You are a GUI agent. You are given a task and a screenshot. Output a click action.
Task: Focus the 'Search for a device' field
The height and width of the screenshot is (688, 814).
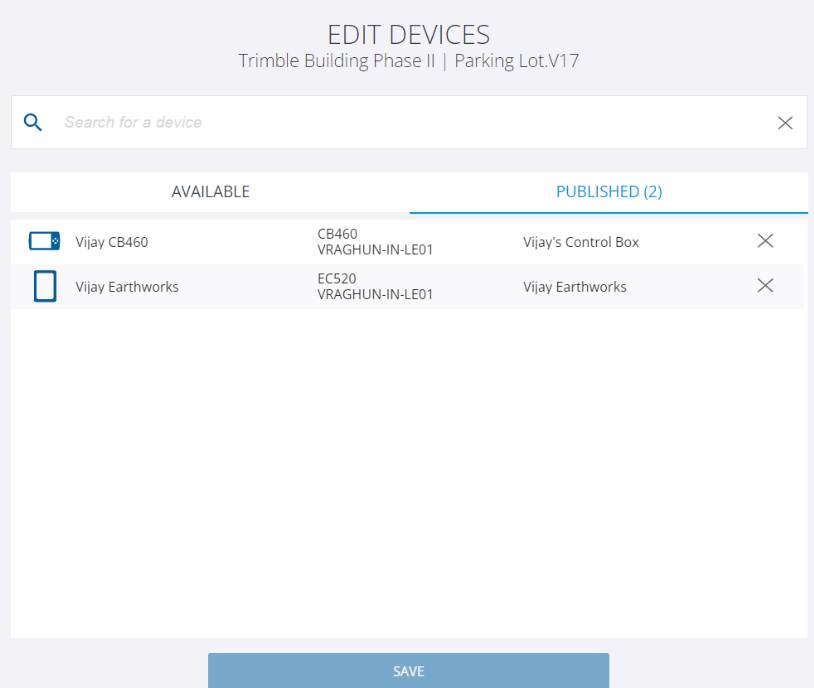point(400,122)
